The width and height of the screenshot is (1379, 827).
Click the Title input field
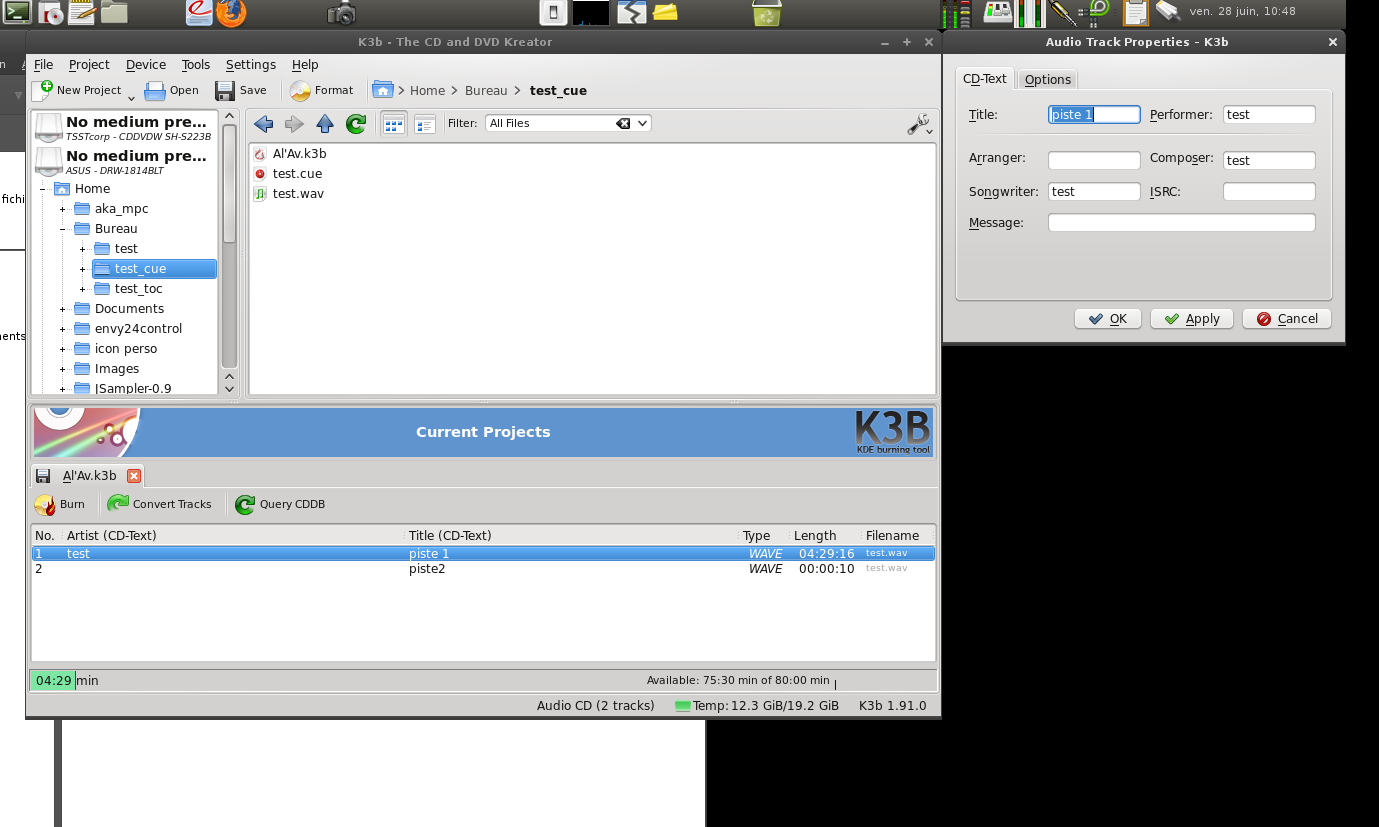pyautogui.click(x=1094, y=115)
